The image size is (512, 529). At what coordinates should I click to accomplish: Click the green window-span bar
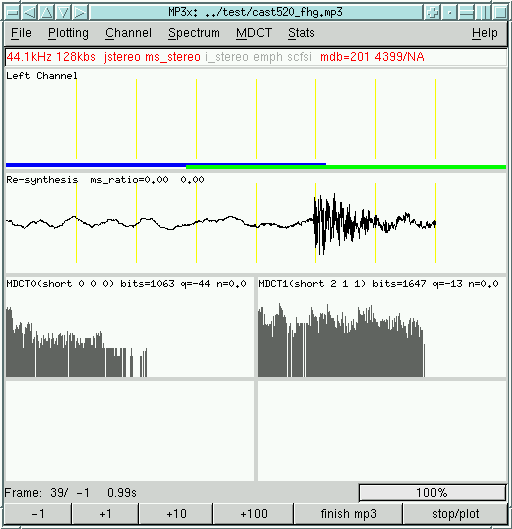(x=346, y=167)
